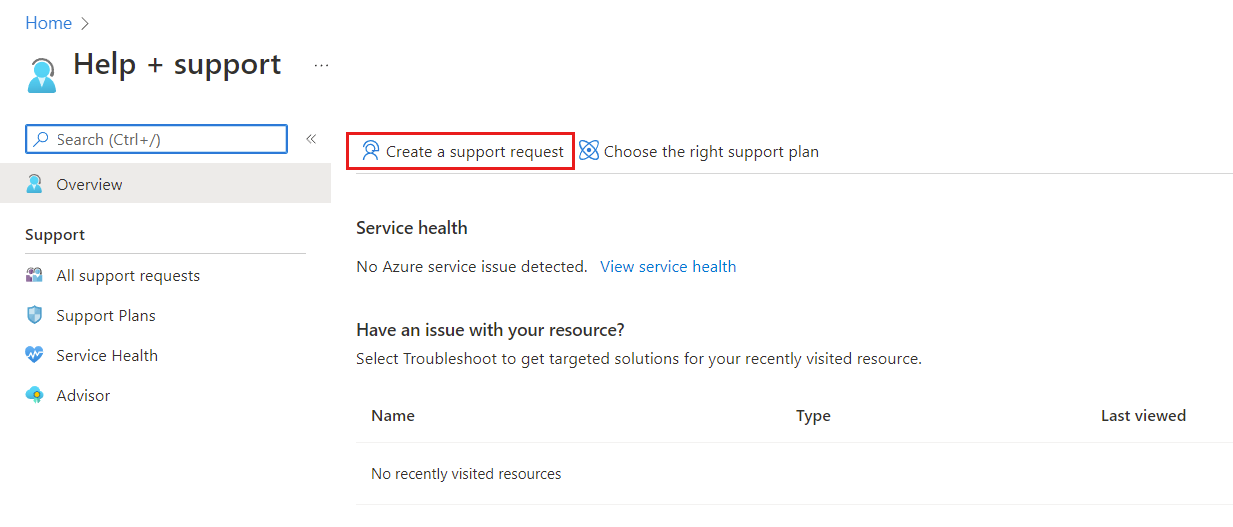Open Advisor in the sidebar
Viewport: 1233px width, 527px height.
coord(83,396)
